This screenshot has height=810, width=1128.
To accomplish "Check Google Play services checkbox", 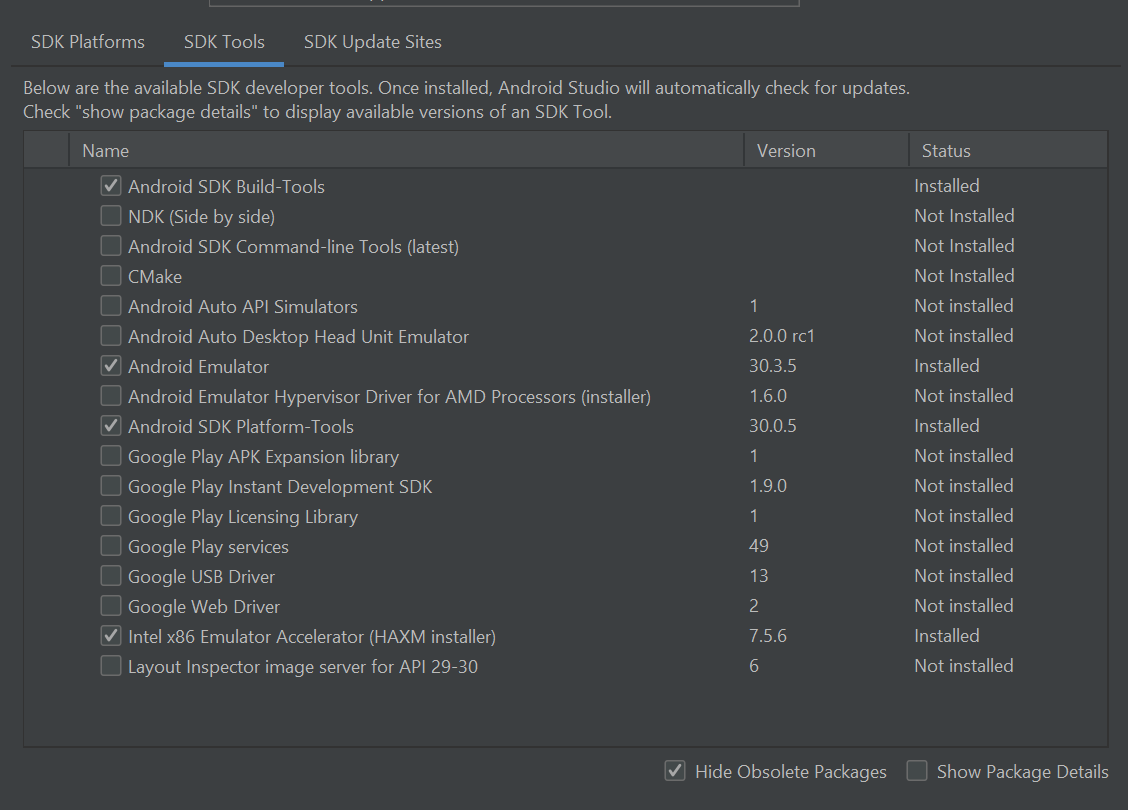I will 111,546.
